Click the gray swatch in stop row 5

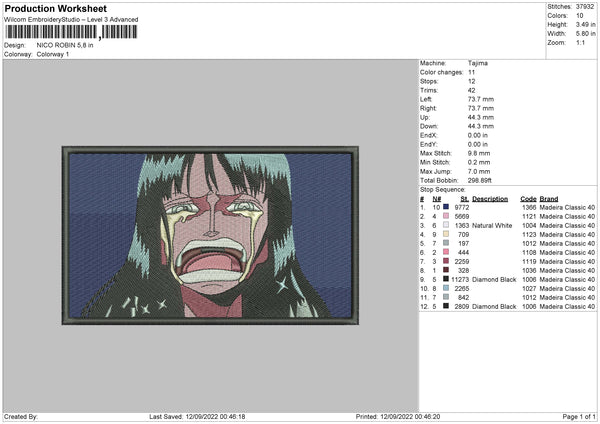[446, 243]
